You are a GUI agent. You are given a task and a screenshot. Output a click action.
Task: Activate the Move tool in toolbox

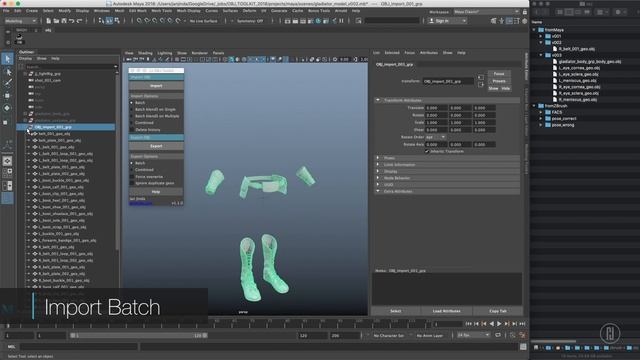click(x=7, y=96)
